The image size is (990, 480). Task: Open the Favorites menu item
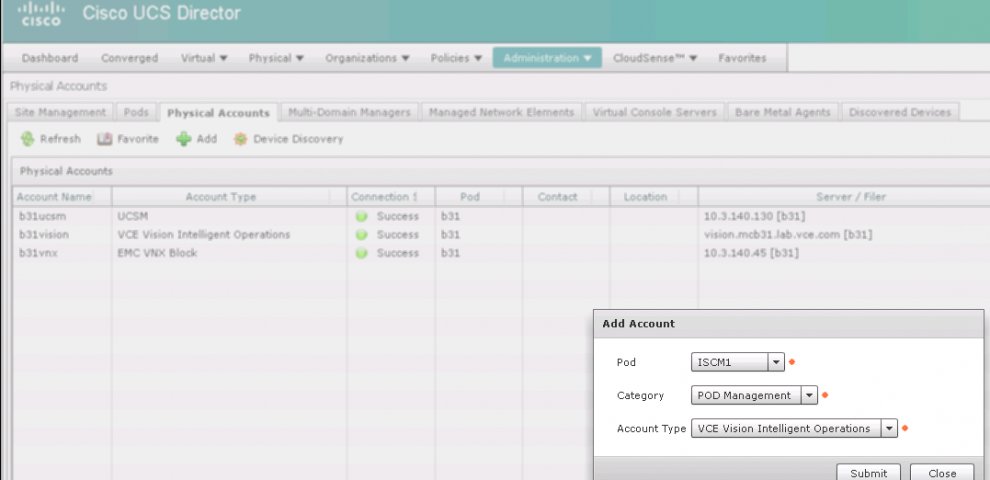tap(742, 58)
